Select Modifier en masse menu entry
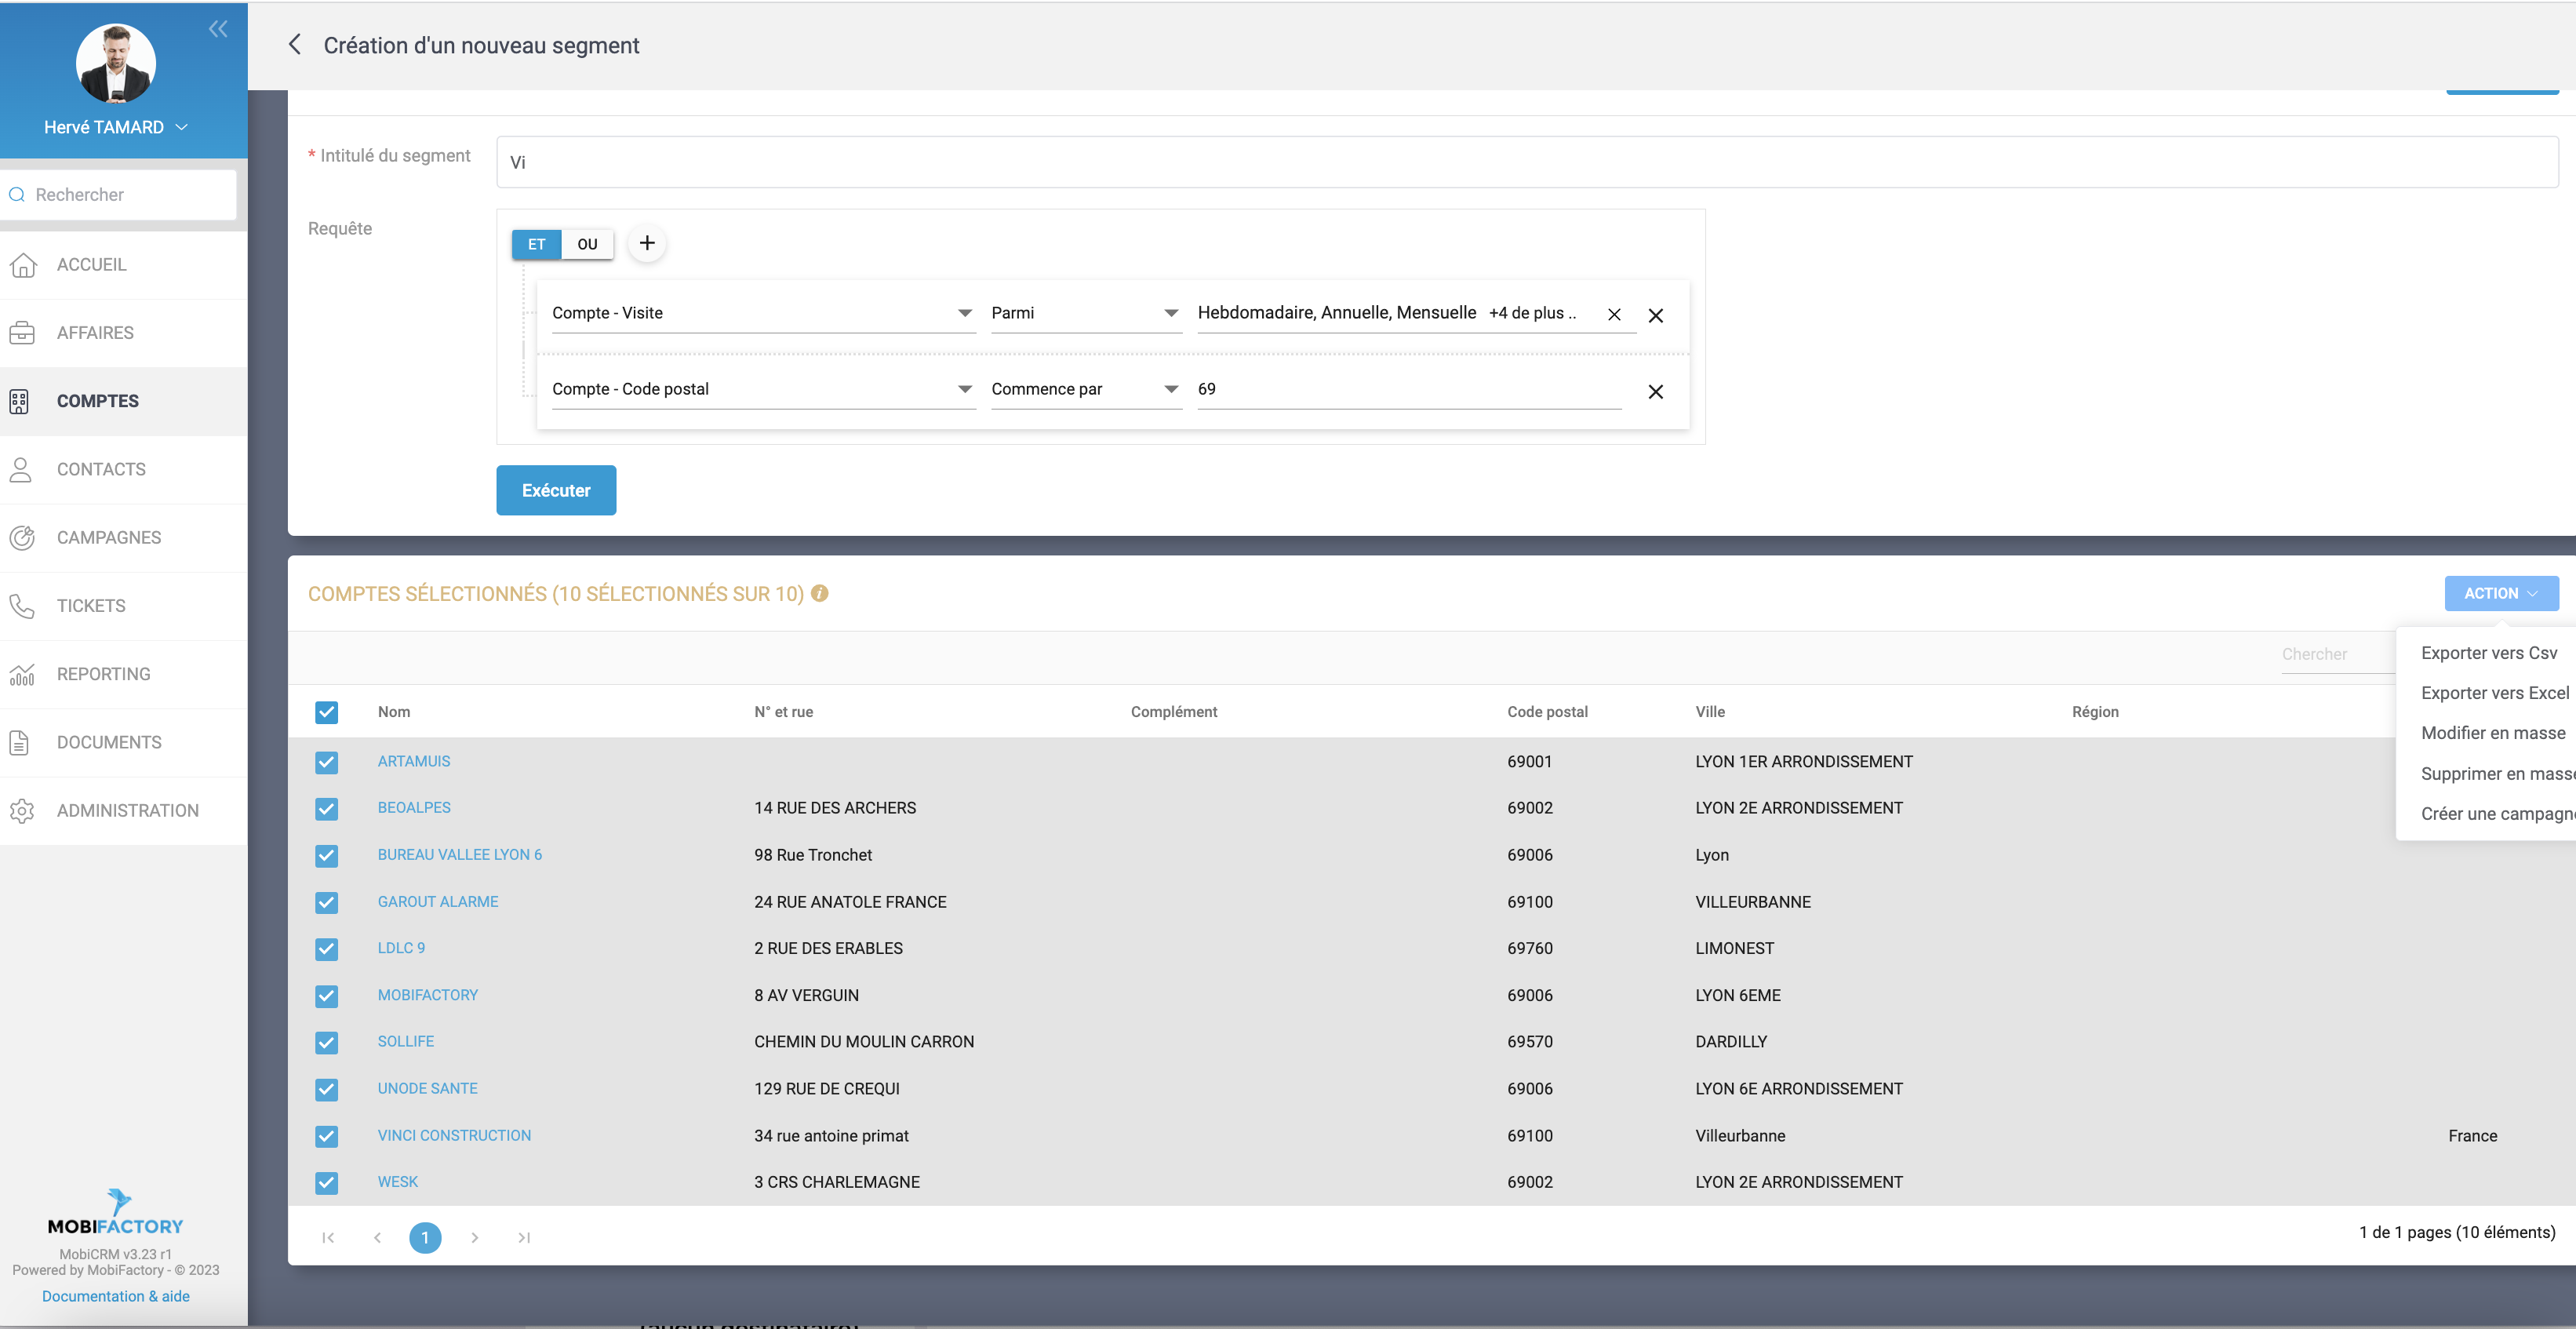Viewport: 2576px width, 1329px height. [2492, 733]
